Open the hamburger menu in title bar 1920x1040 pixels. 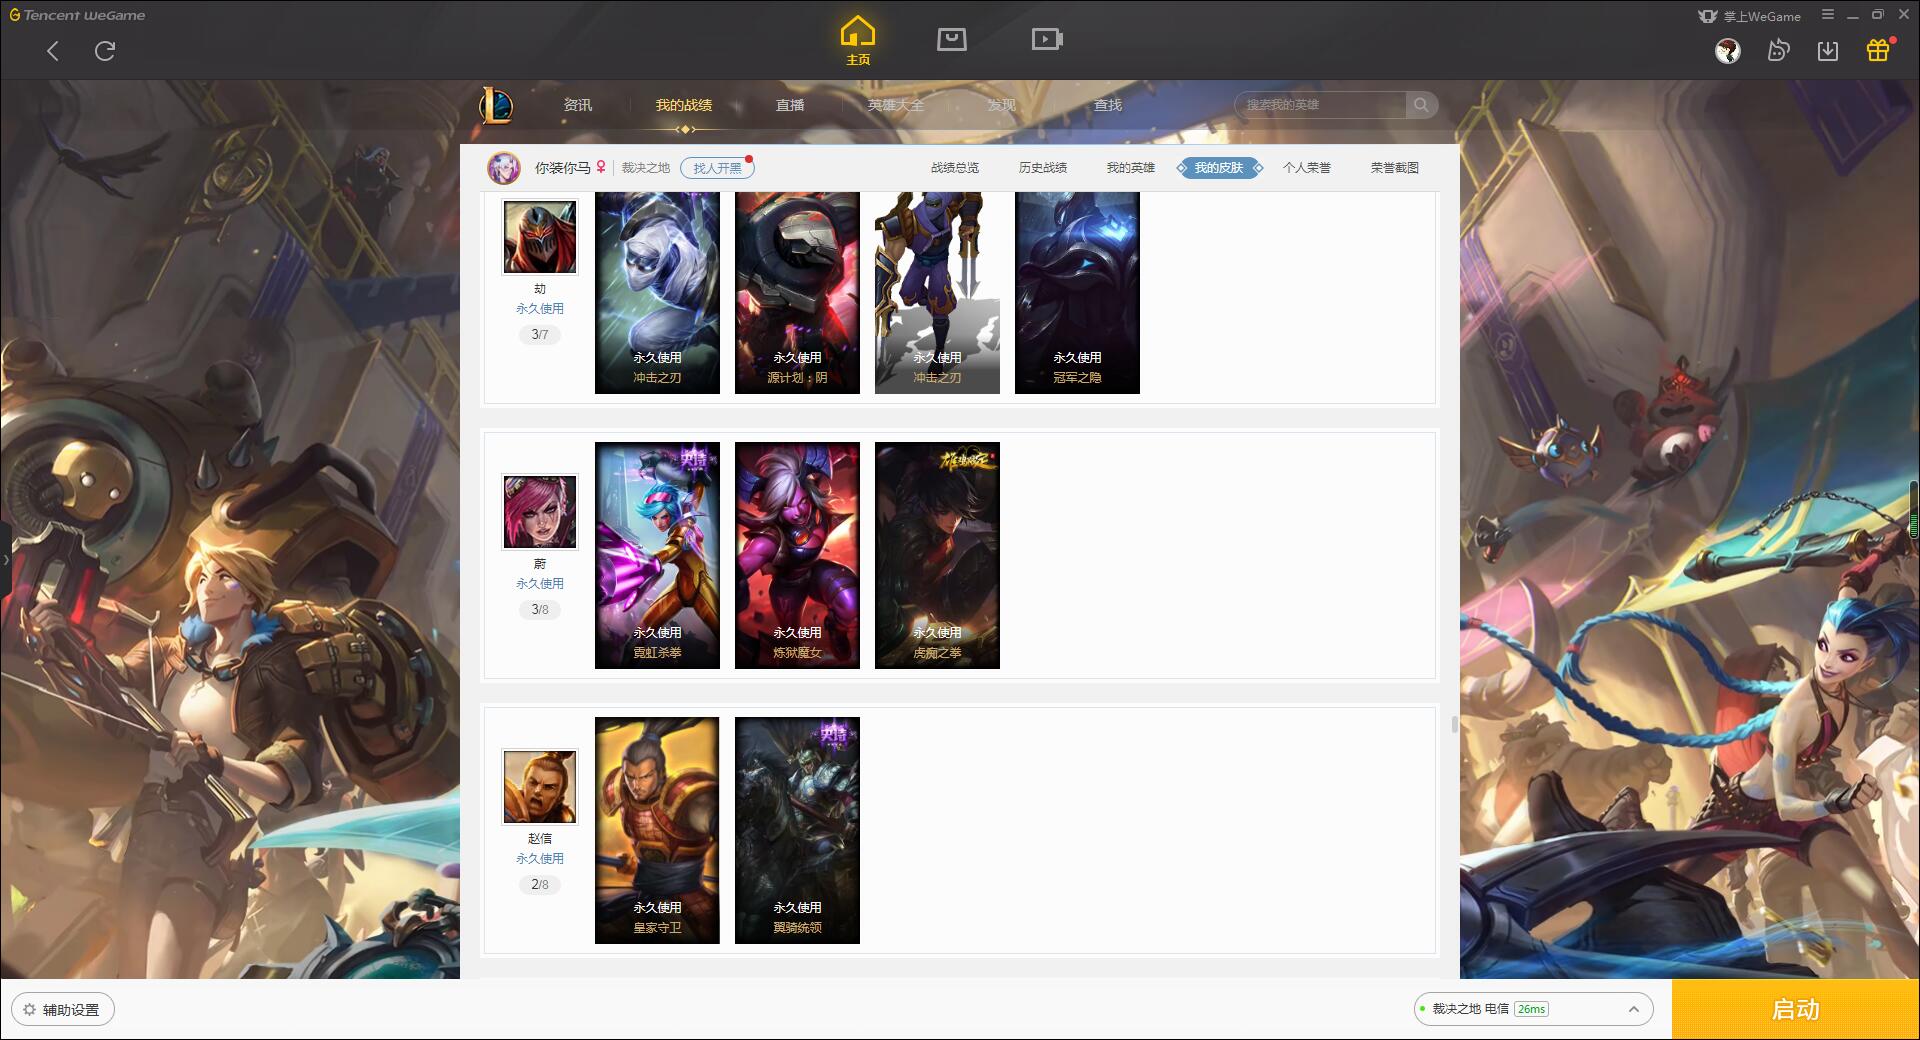pos(1828,15)
